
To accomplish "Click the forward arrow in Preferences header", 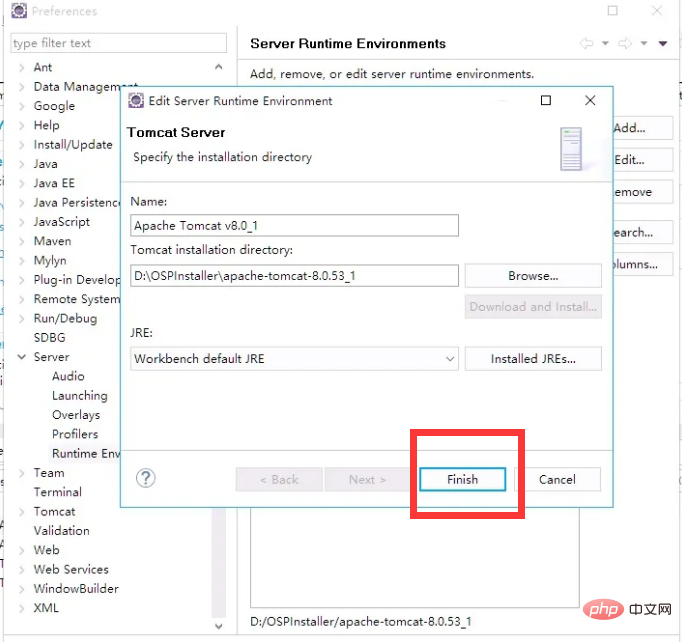I will pyautogui.click(x=623, y=44).
